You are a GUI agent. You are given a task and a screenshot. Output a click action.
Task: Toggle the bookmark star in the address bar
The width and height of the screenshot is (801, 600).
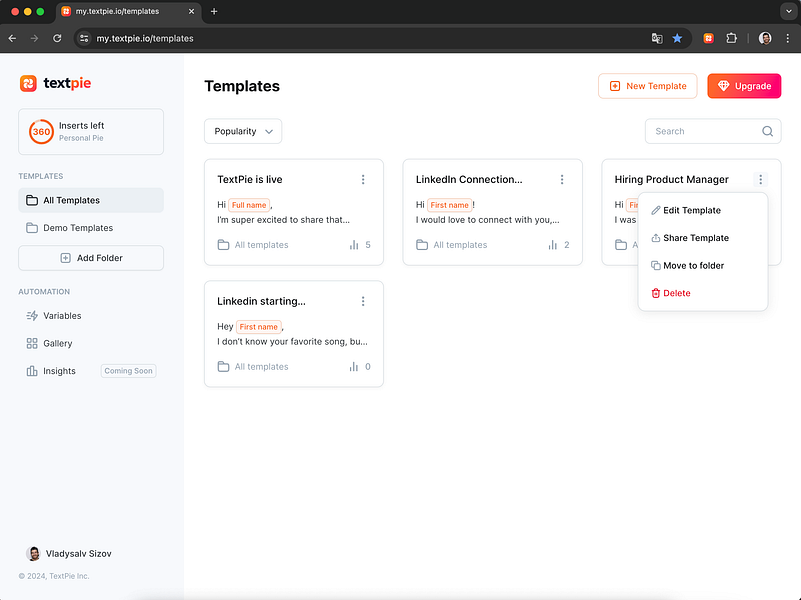[677, 38]
